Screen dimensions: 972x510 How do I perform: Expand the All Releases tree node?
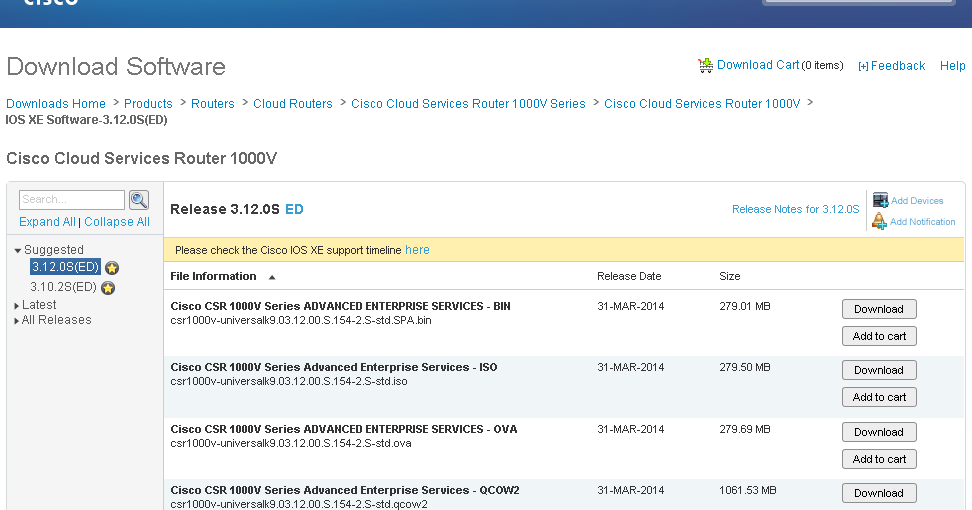(x=17, y=321)
